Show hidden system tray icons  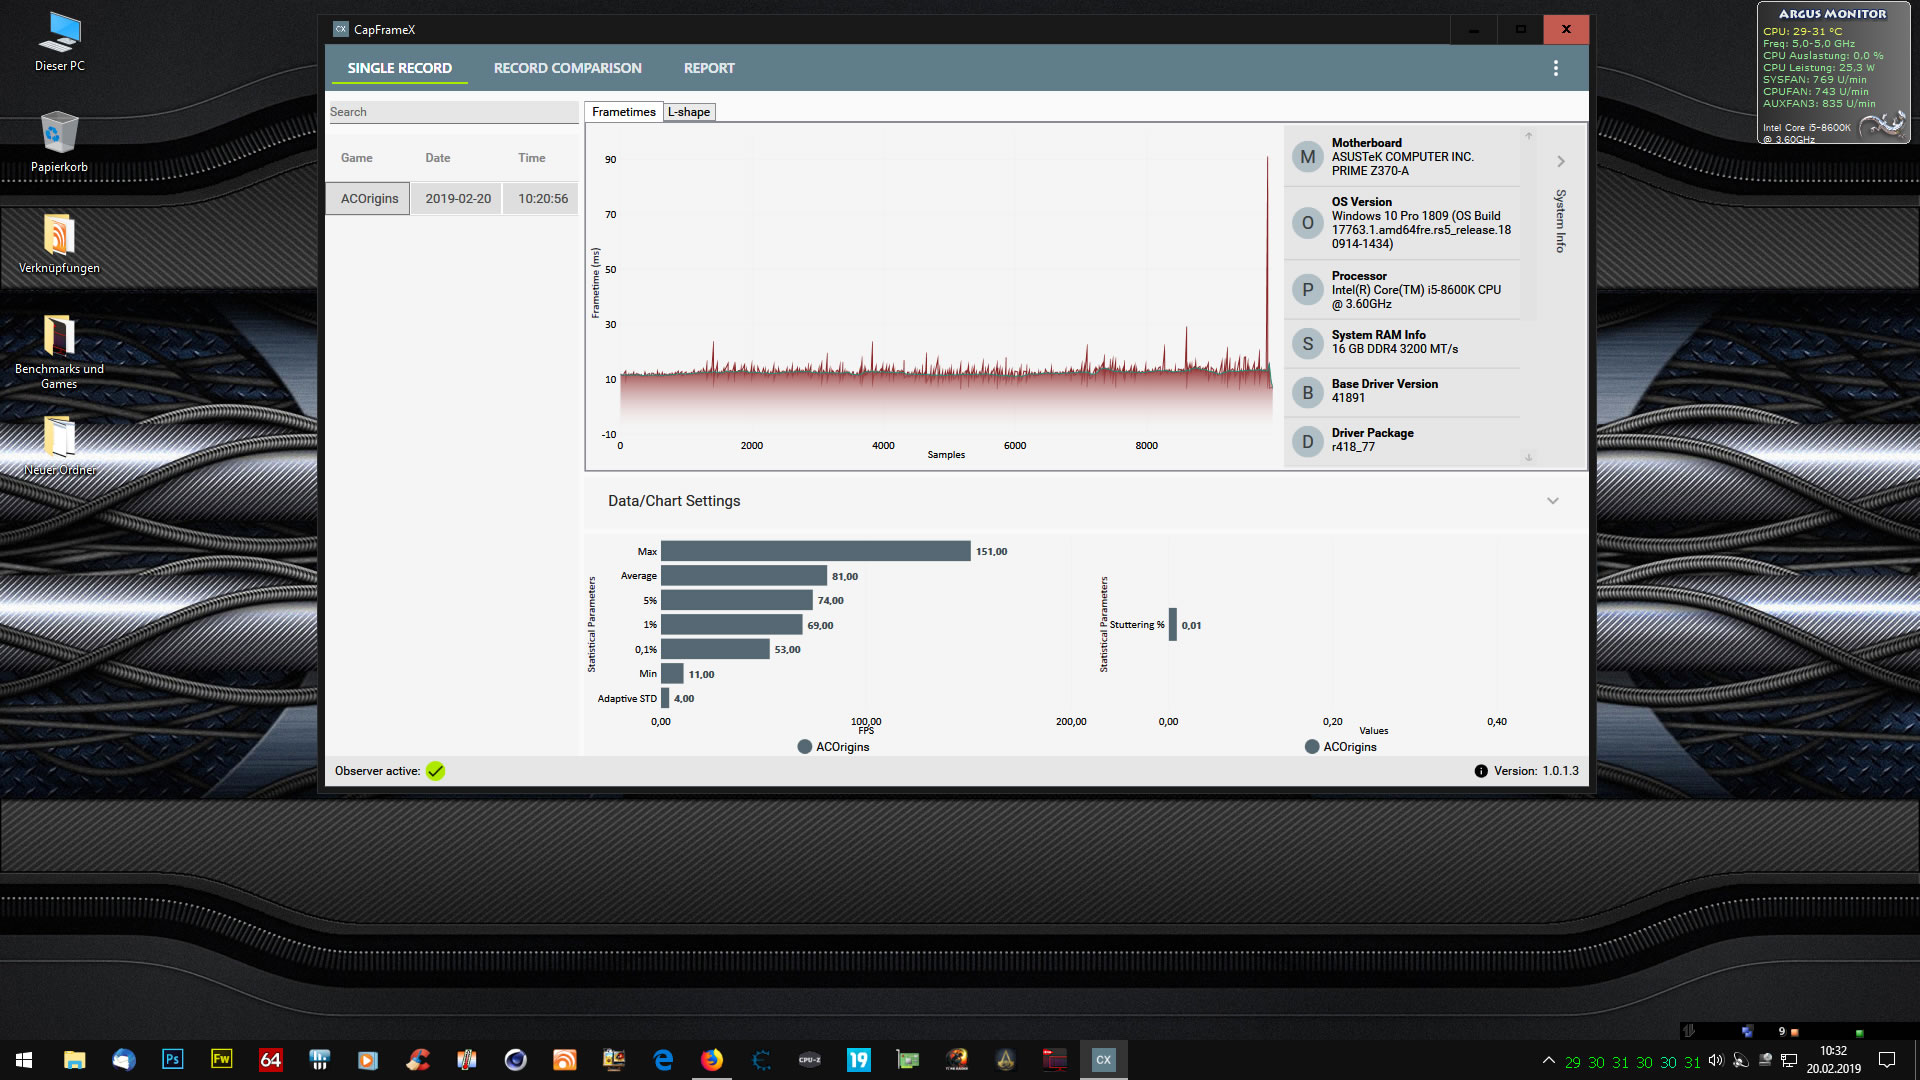point(1548,1061)
